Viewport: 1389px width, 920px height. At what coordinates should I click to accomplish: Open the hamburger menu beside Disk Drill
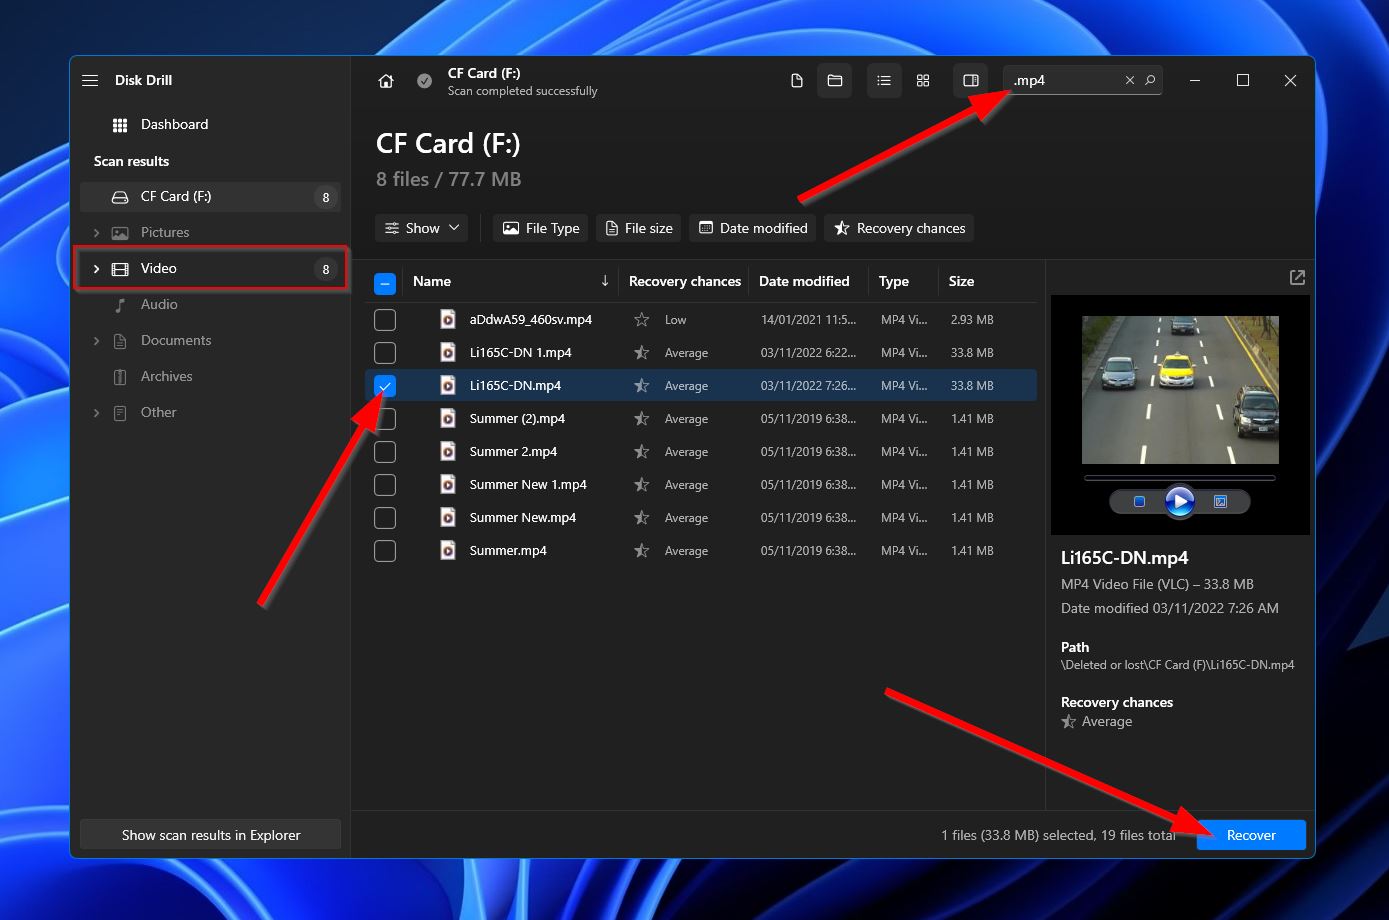[90, 80]
